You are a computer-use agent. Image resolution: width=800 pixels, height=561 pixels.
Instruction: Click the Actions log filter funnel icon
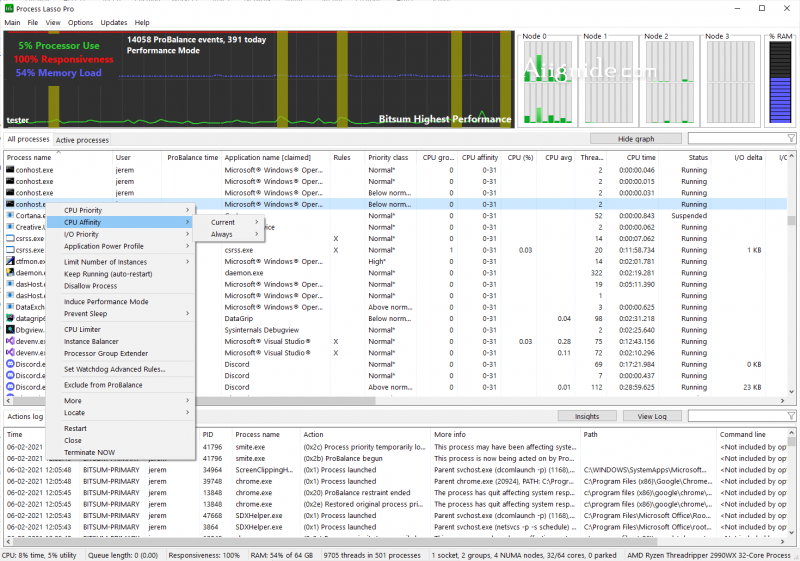[791, 416]
